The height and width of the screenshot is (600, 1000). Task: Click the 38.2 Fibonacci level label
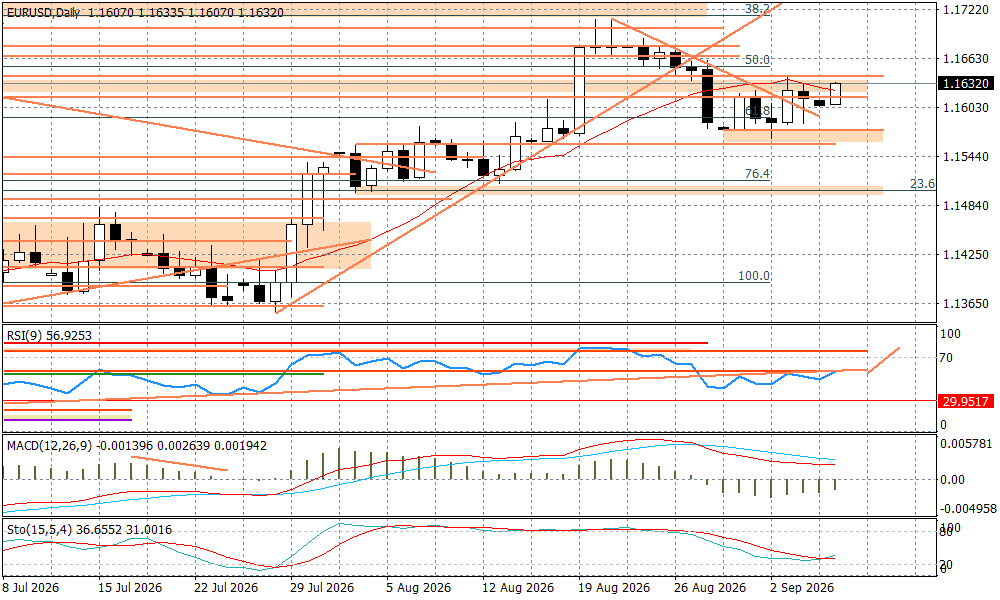(758, 10)
